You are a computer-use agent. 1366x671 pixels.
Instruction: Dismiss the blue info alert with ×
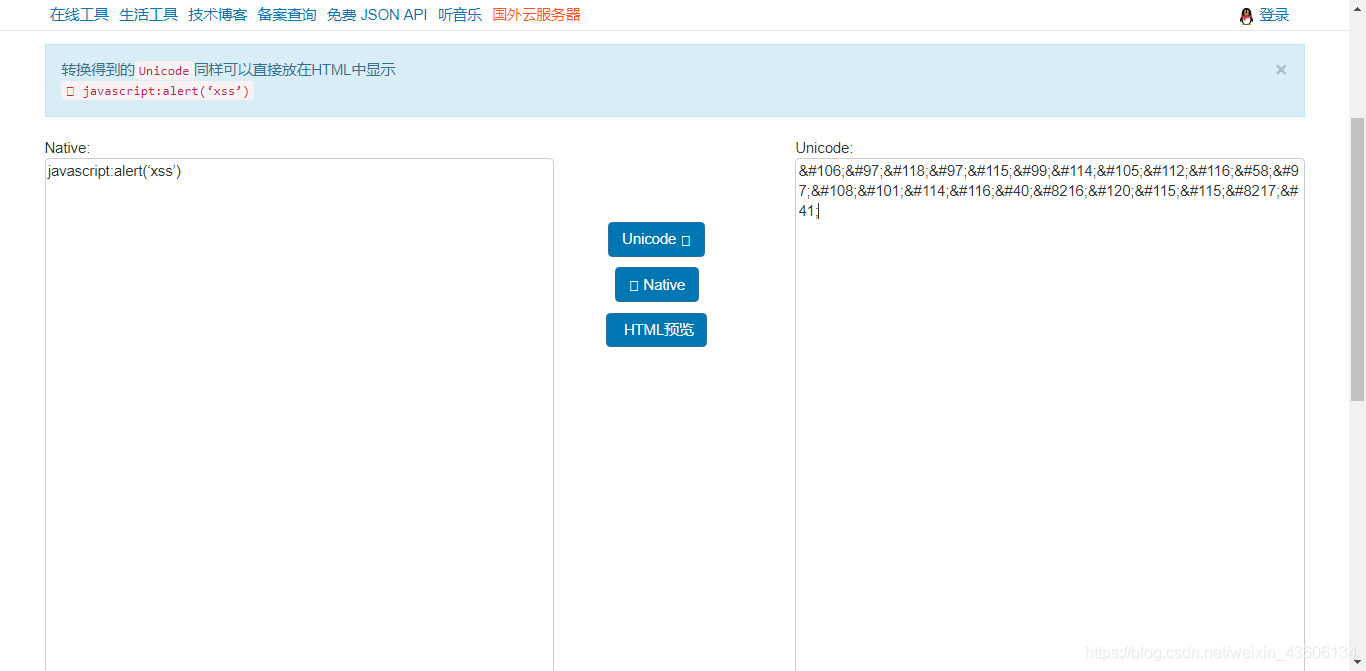pos(1281,70)
